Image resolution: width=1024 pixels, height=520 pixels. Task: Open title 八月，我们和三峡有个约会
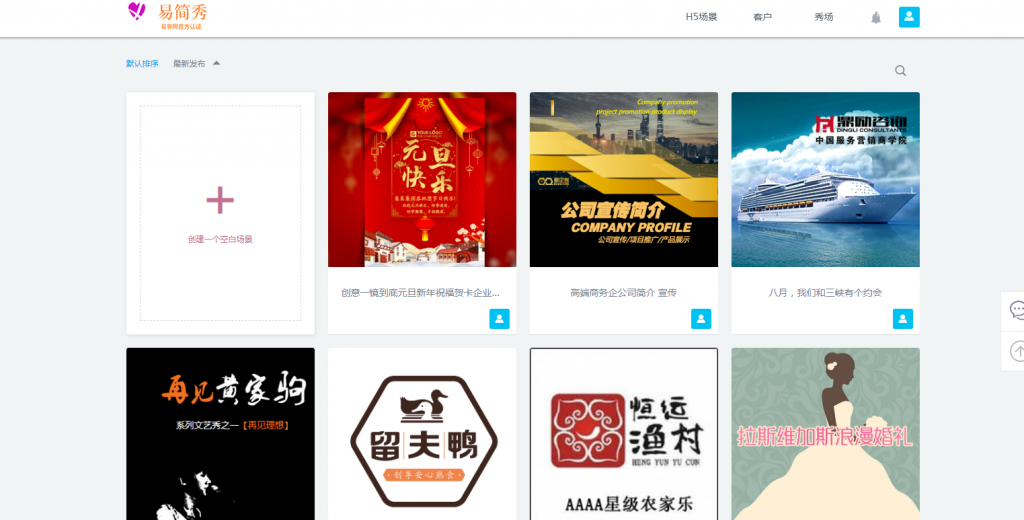825,293
